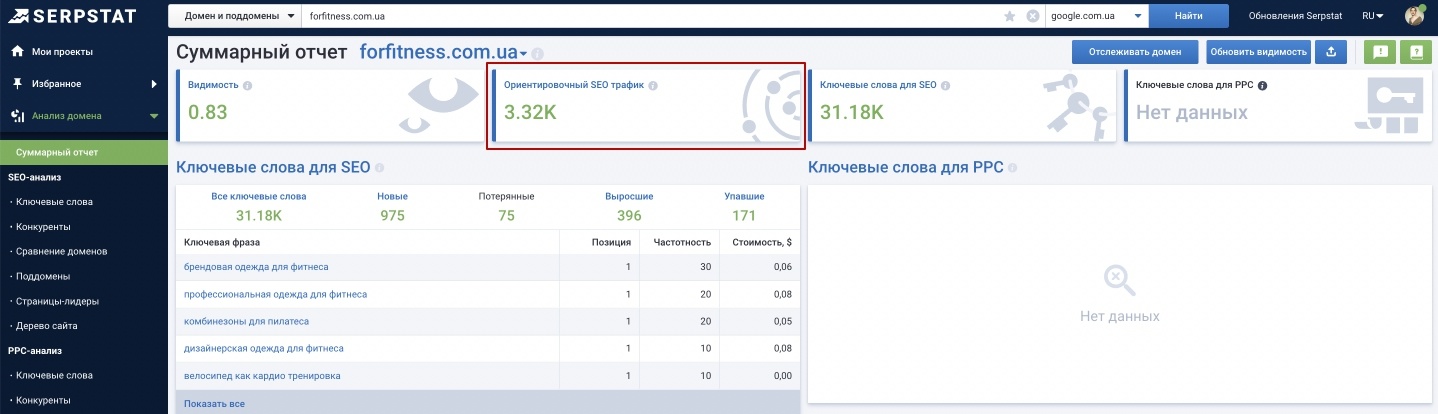The width and height of the screenshot is (1438, 414).
Task: Click the magnifier no-data icon in PPC panel
Action: [1119, 281]
